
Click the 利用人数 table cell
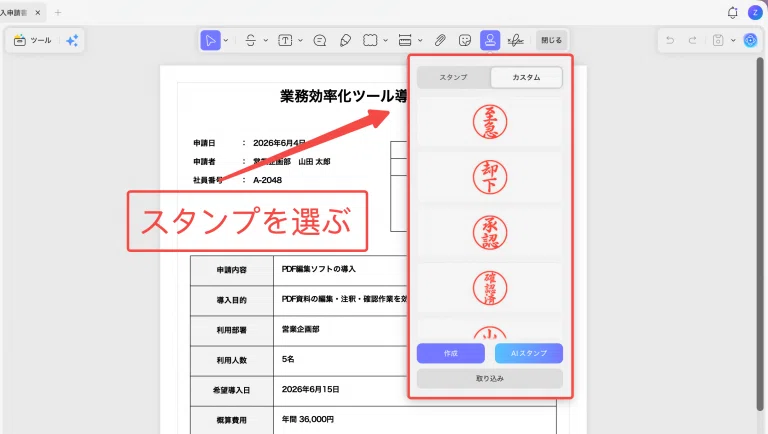pos(232,361)
